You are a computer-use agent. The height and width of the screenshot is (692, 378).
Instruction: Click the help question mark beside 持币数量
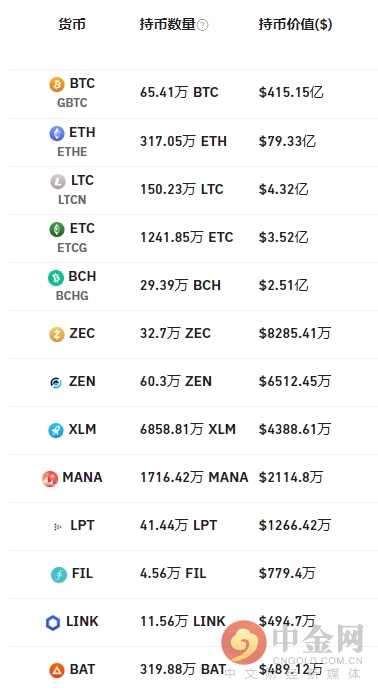202,25
